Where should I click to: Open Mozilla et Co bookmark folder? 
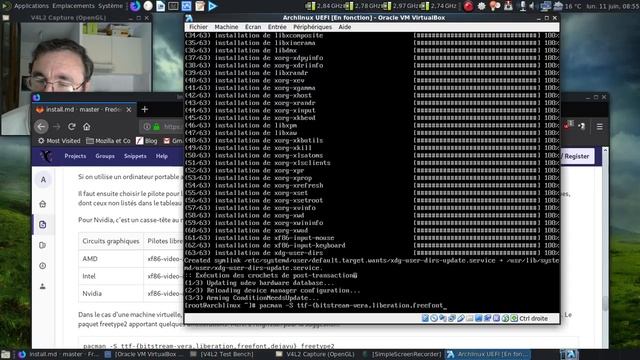tap(108, 141)
